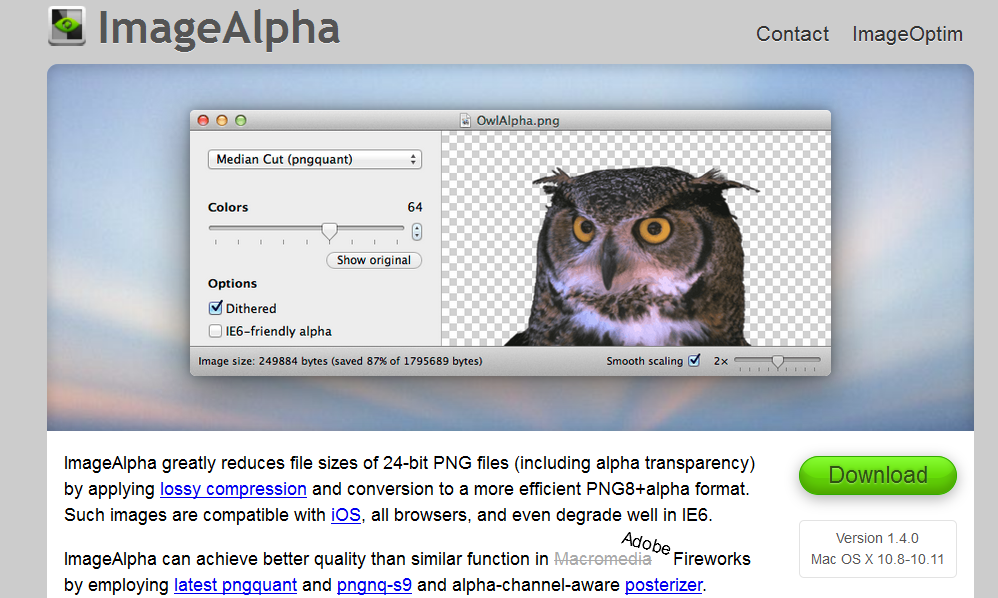Click the yellow minimize window button
Screen dimensions: 998x598
[x=221, y=120]
